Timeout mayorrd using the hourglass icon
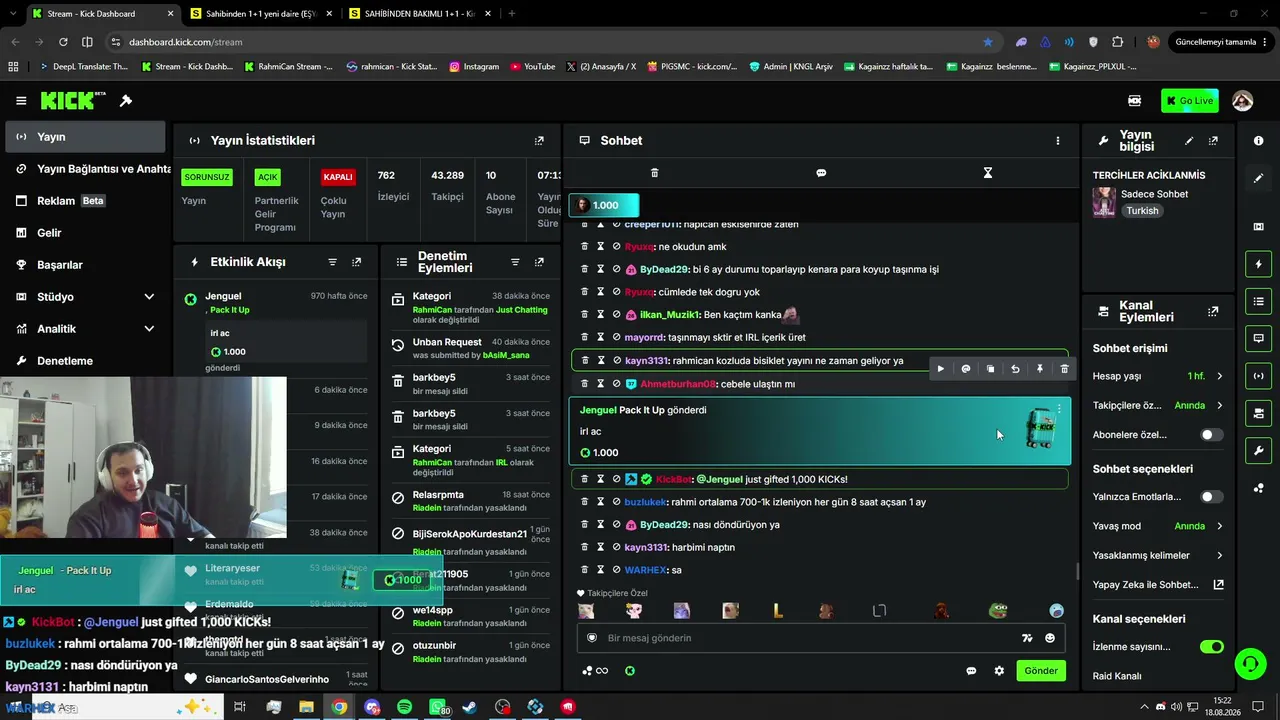Screen dimensions: 1280x720 click(x=601, y=337)
